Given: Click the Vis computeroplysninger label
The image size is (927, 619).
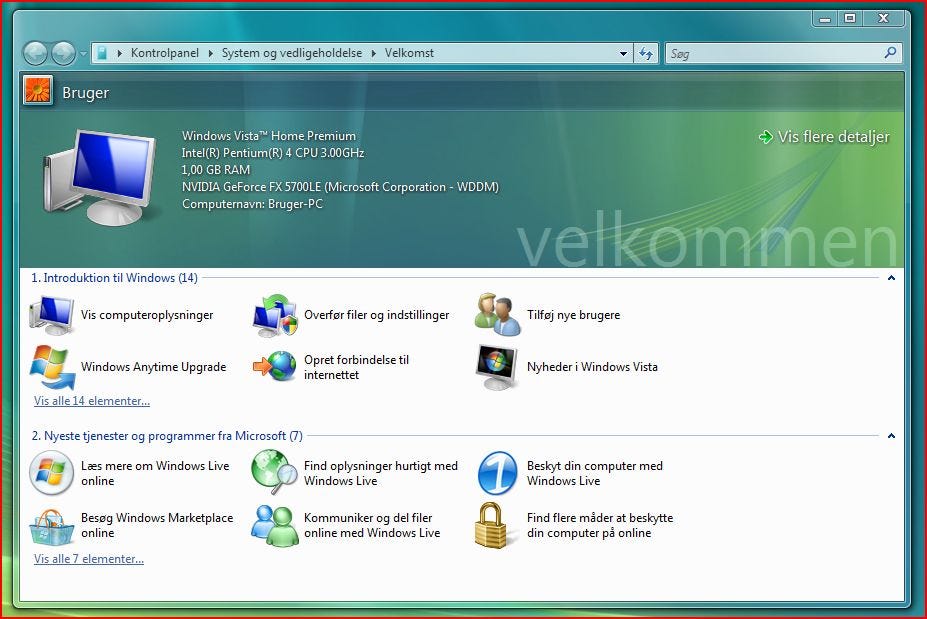Looking at the screenshot, I should click(x=147, y=315).
